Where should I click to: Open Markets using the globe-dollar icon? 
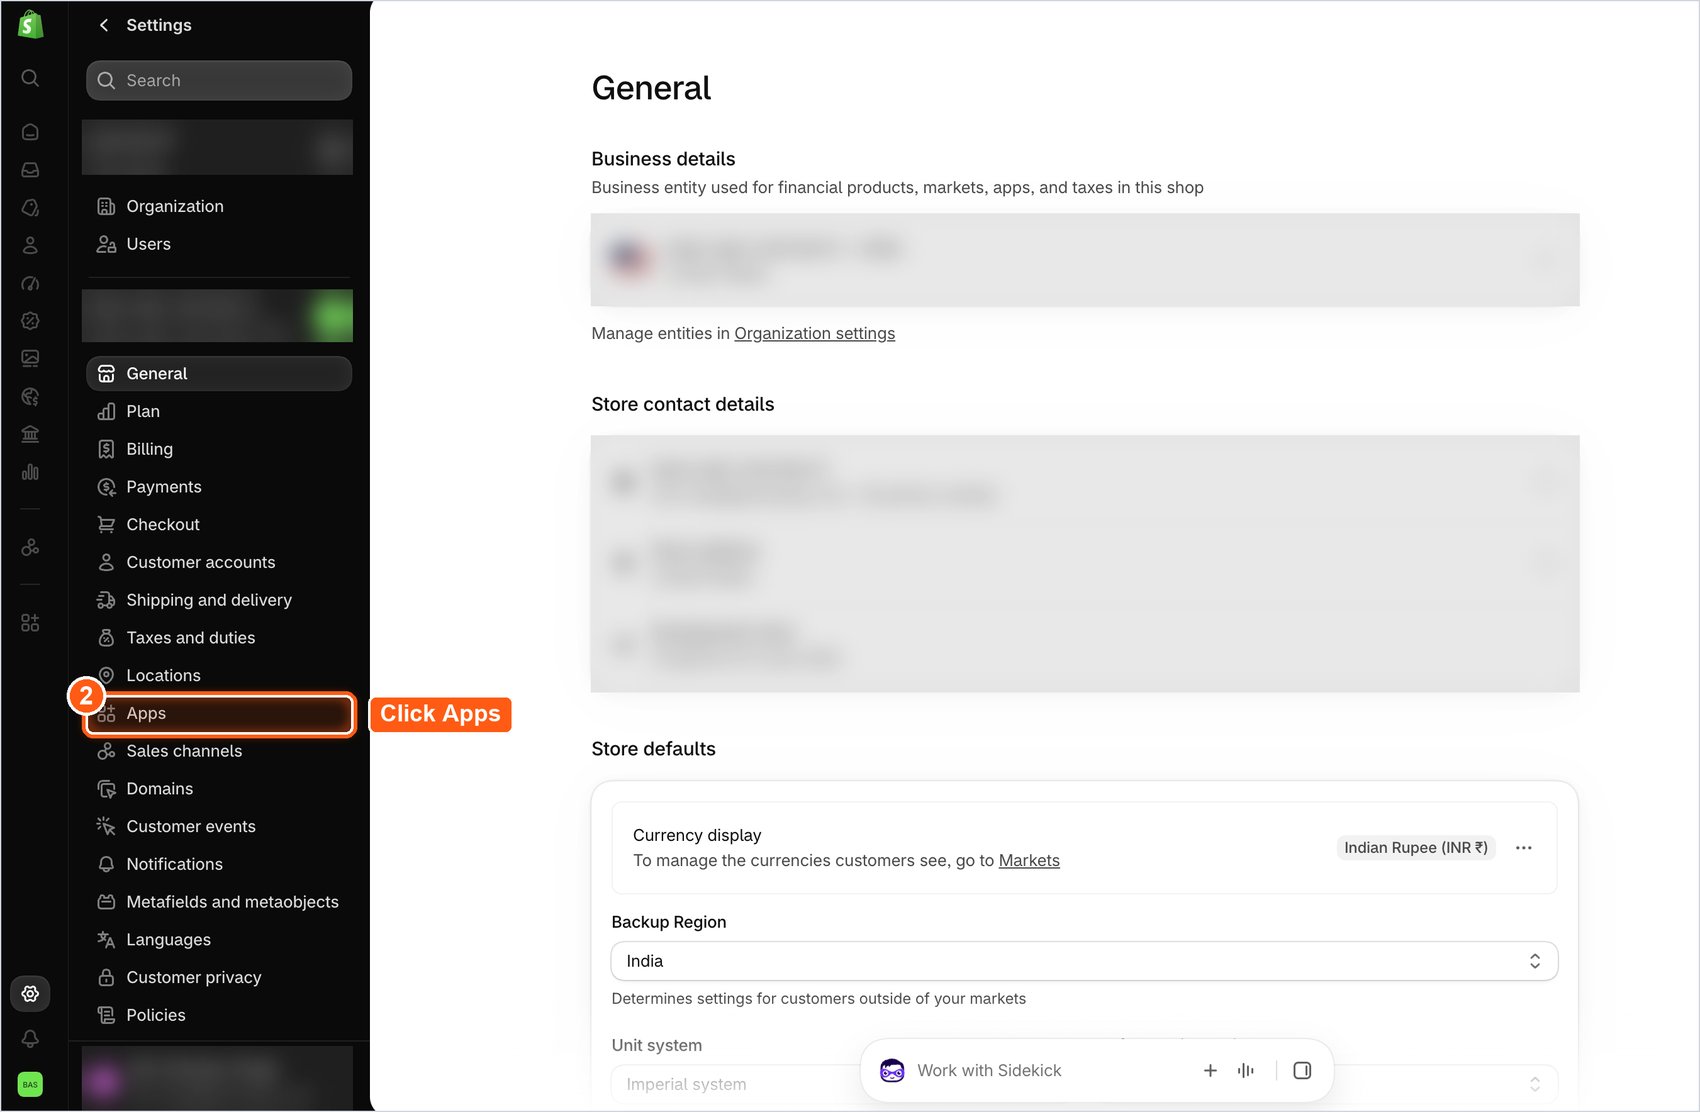pos(30,396)
